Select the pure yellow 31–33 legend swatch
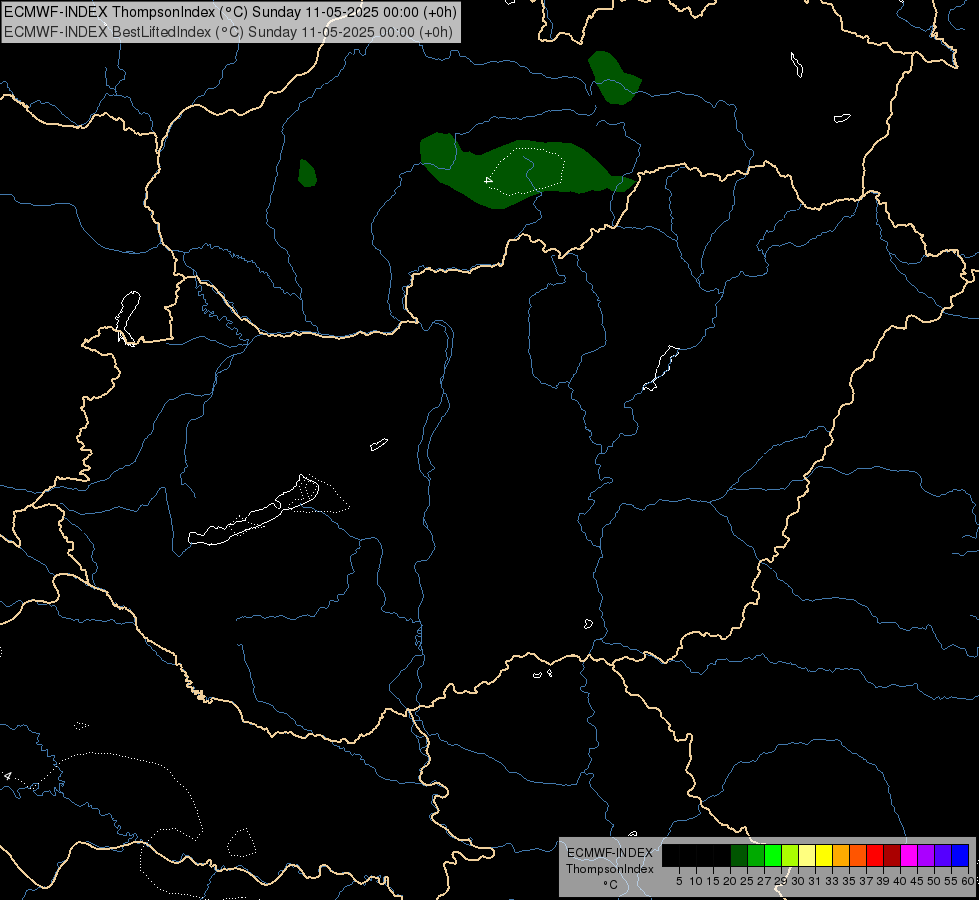This screenshot has height=900, width=979. (824, 855)
